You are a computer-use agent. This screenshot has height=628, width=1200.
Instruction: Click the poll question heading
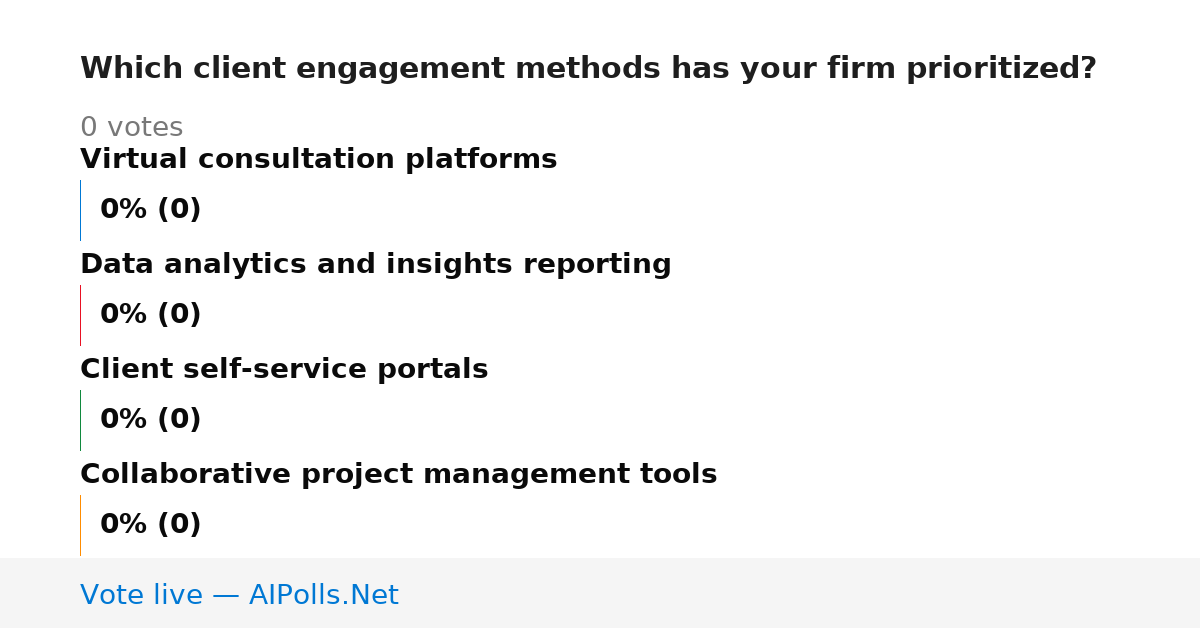point(588,69)
